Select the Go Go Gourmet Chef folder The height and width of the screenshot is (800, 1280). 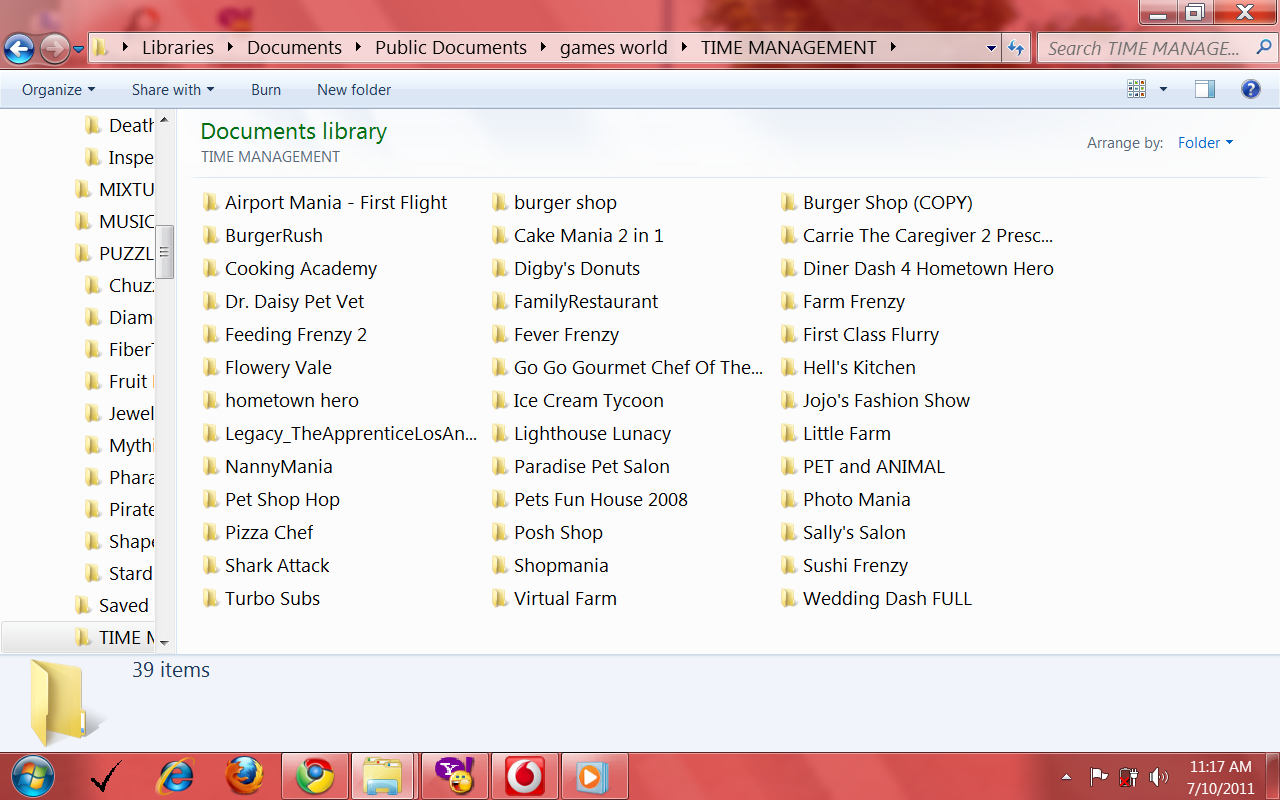[627, 368]
